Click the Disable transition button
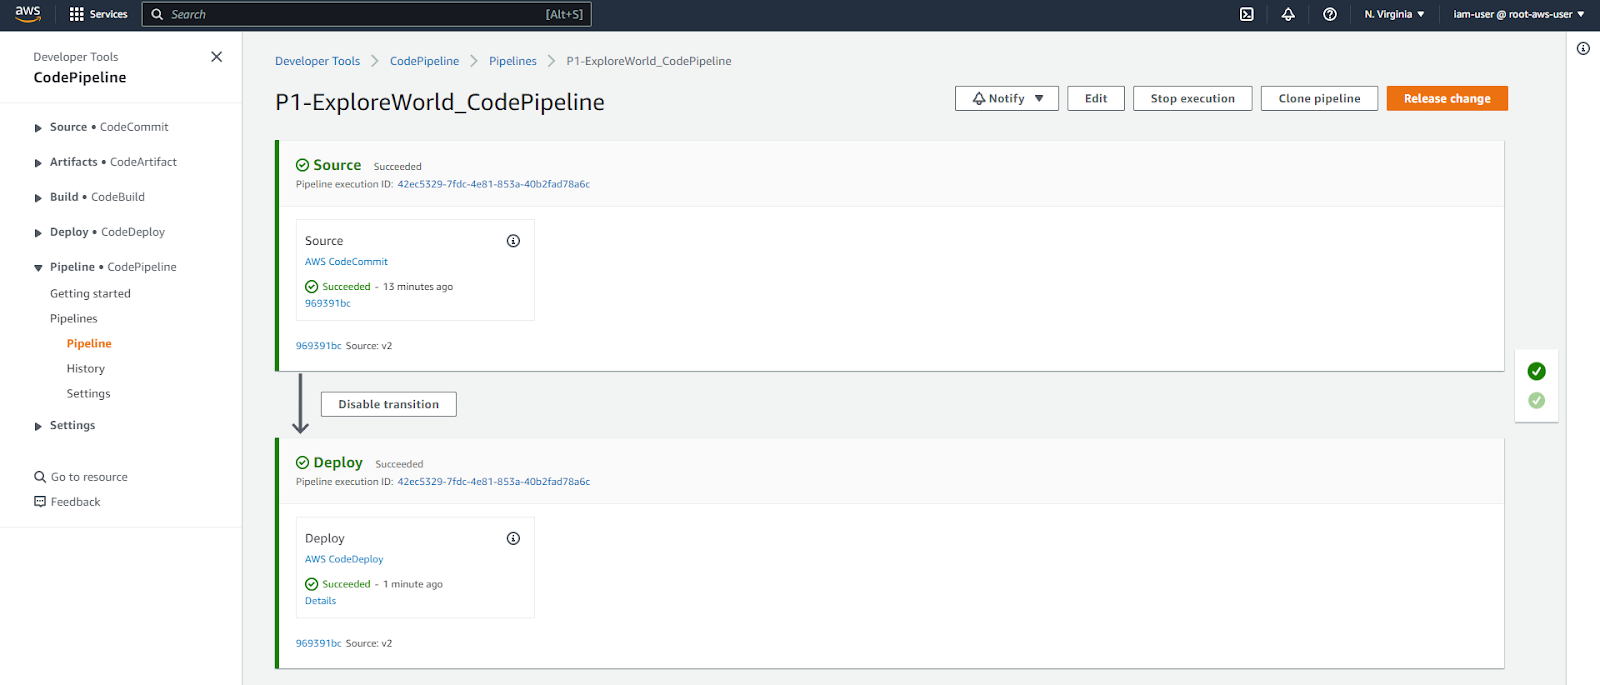The height and width of the screenshot is (685, 1600). [388, 404]
